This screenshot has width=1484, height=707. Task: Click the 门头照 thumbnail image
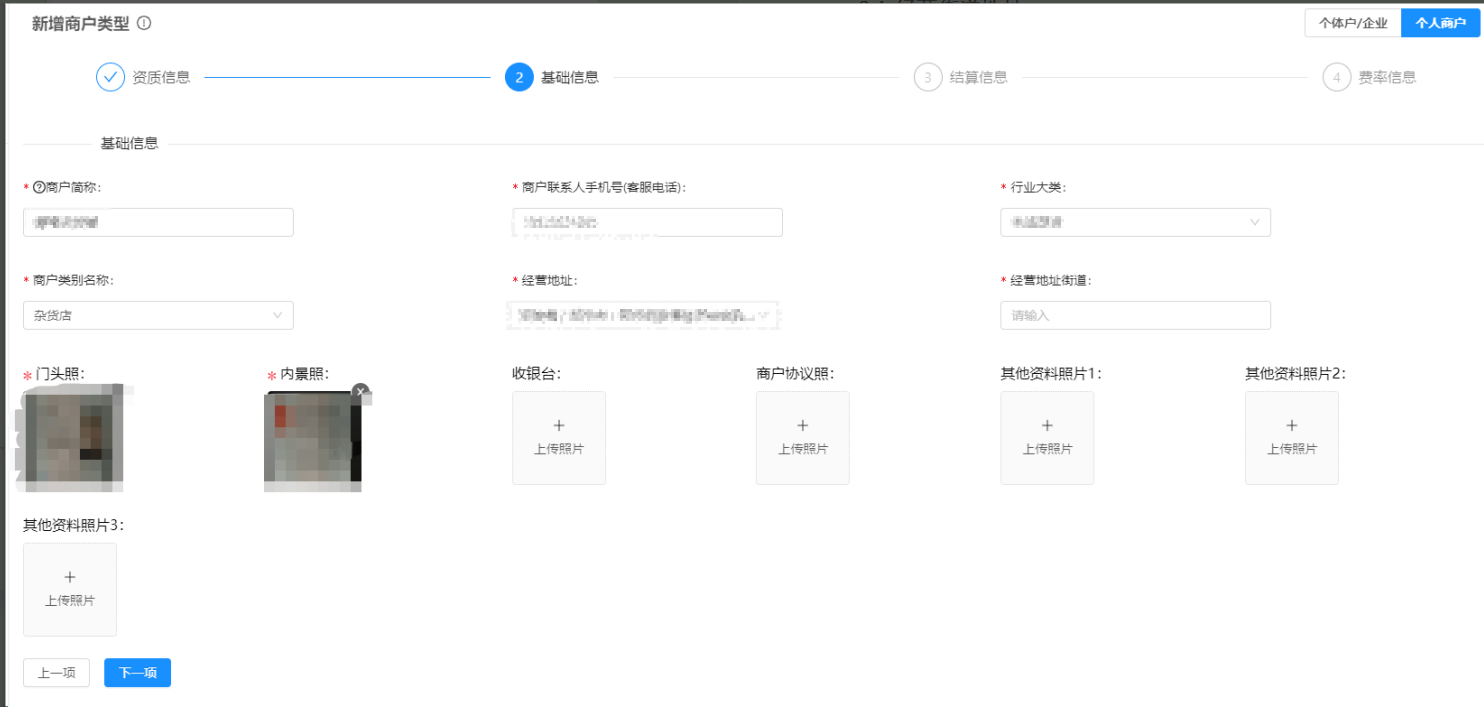coord(69,438)
